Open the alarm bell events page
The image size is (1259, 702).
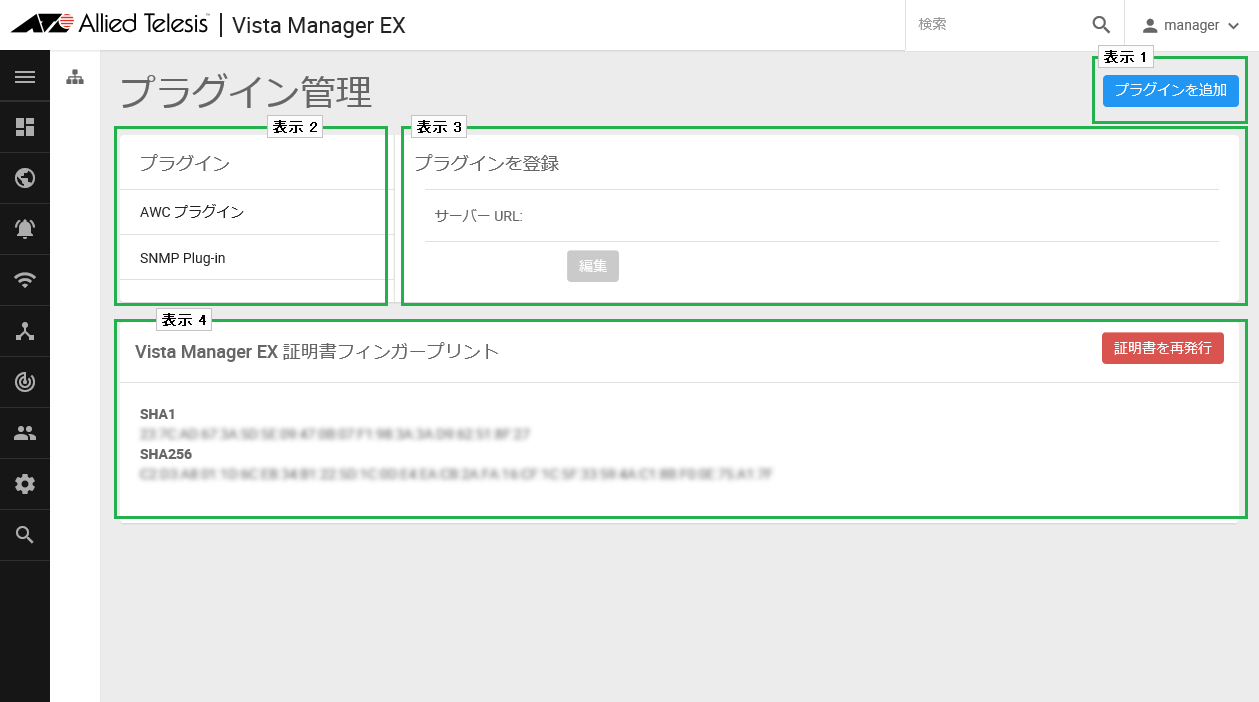click(25, 229)
